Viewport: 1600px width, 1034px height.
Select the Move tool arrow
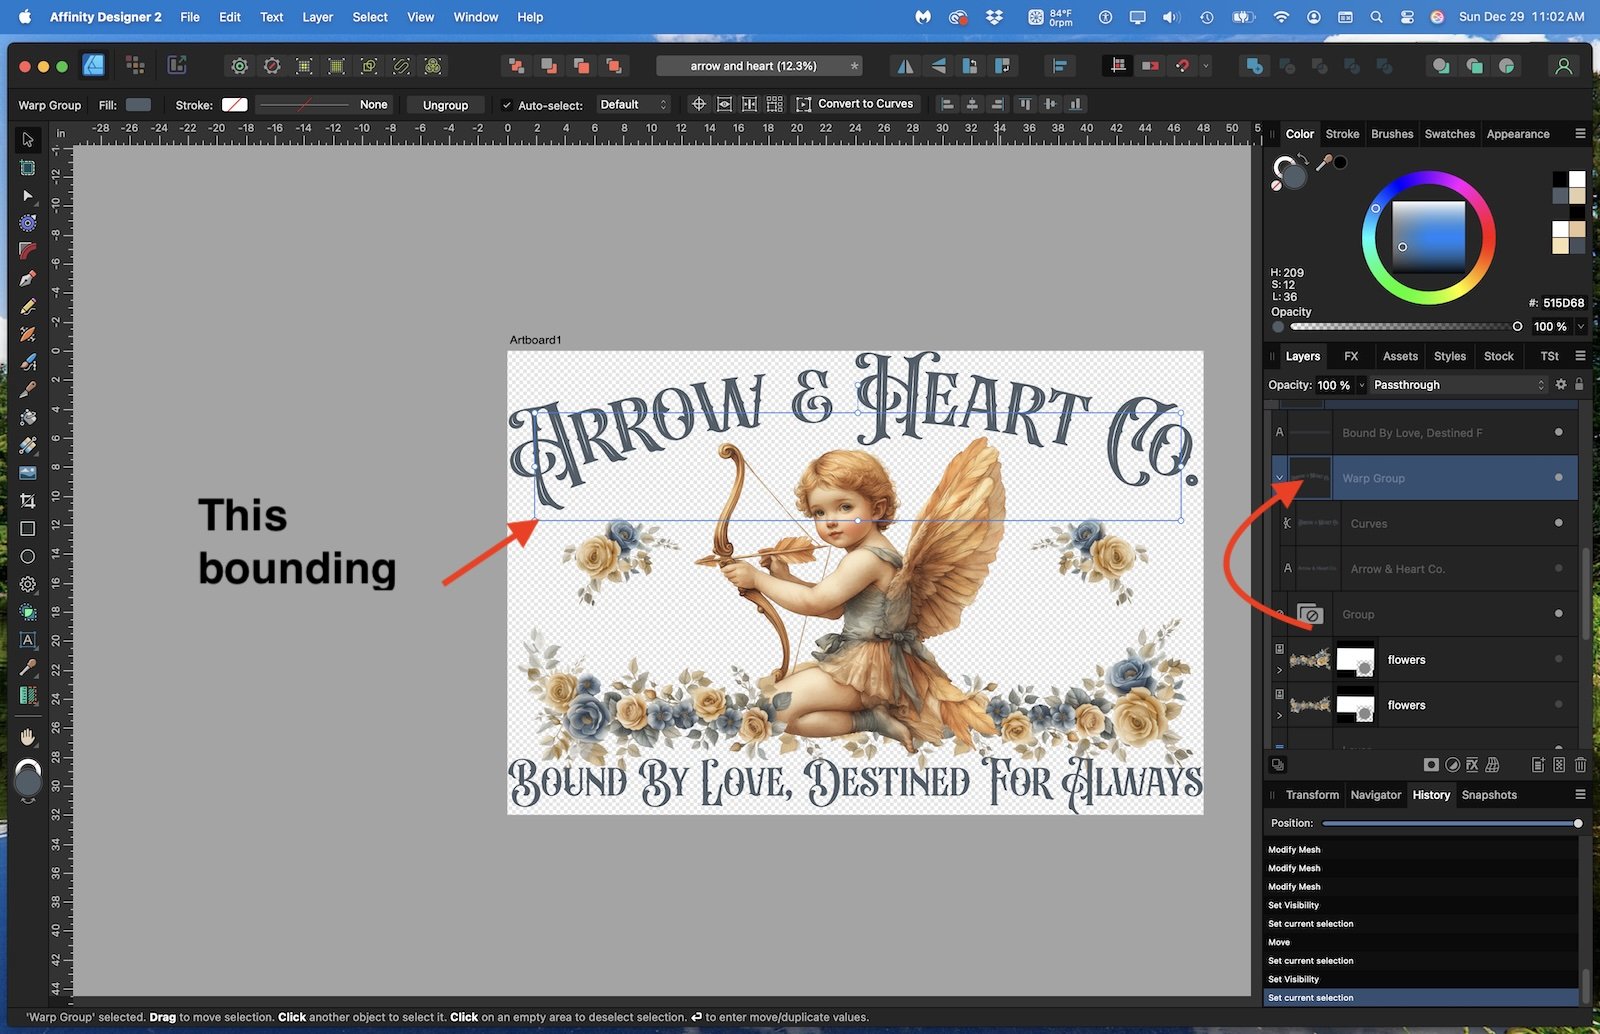coord(28,140)
